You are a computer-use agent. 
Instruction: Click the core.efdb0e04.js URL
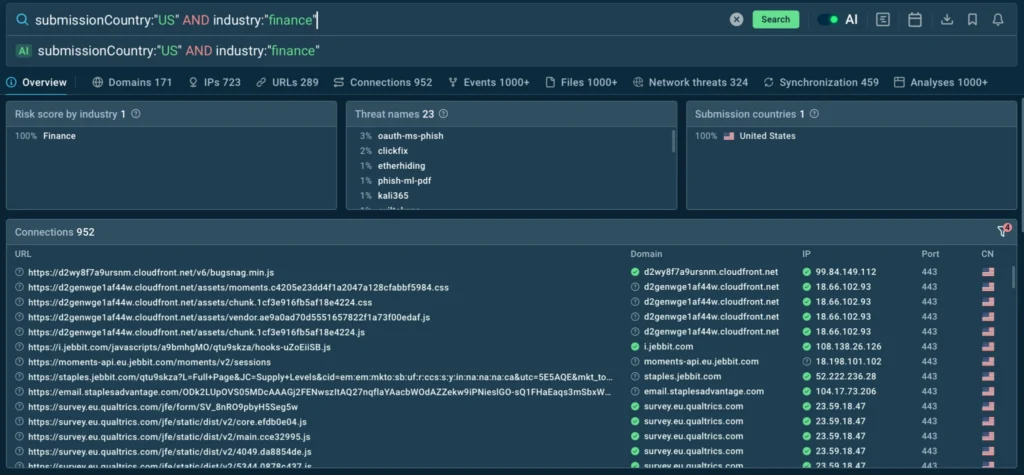click(167, 421)
